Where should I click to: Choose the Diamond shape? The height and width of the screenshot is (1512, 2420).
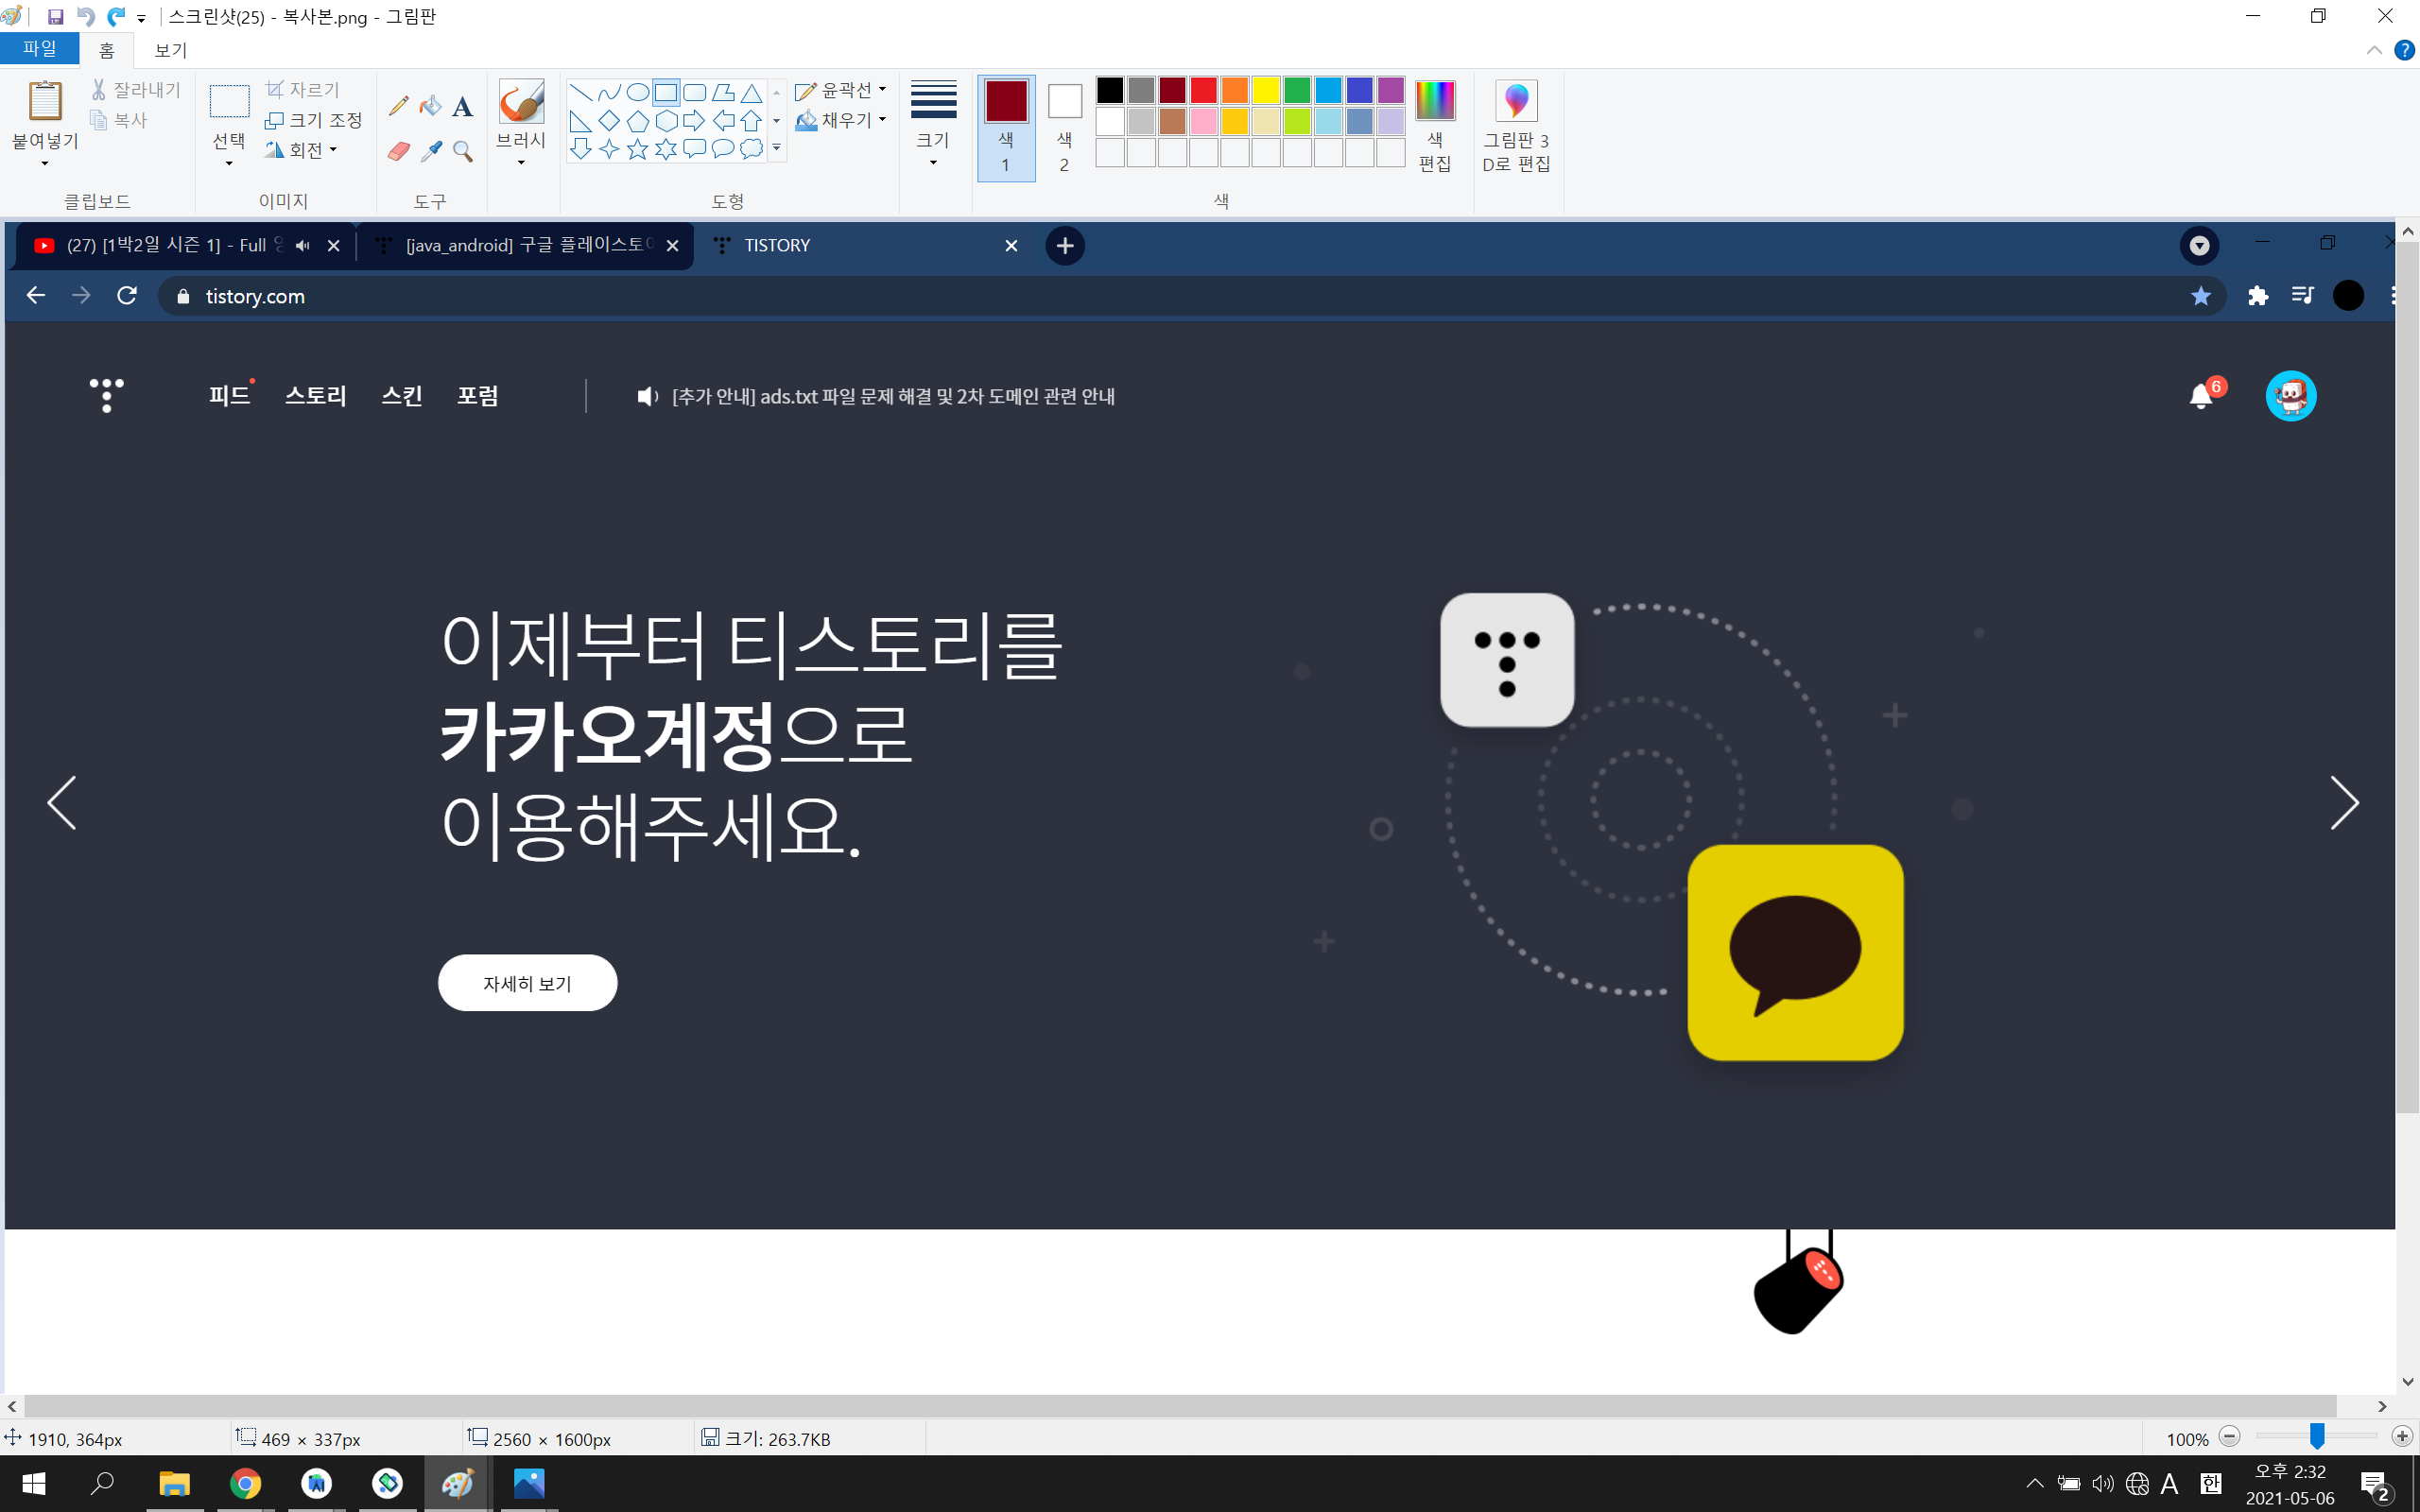tap(608, 121)
